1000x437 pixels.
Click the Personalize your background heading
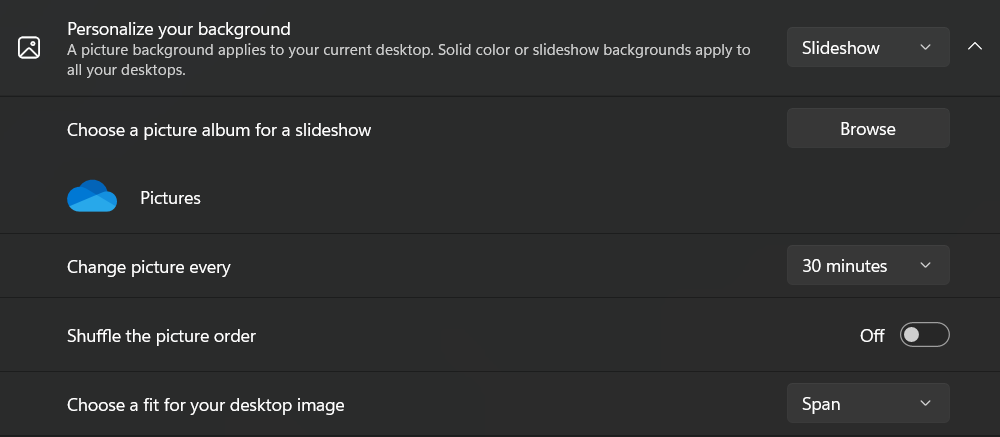click(179, 29)
